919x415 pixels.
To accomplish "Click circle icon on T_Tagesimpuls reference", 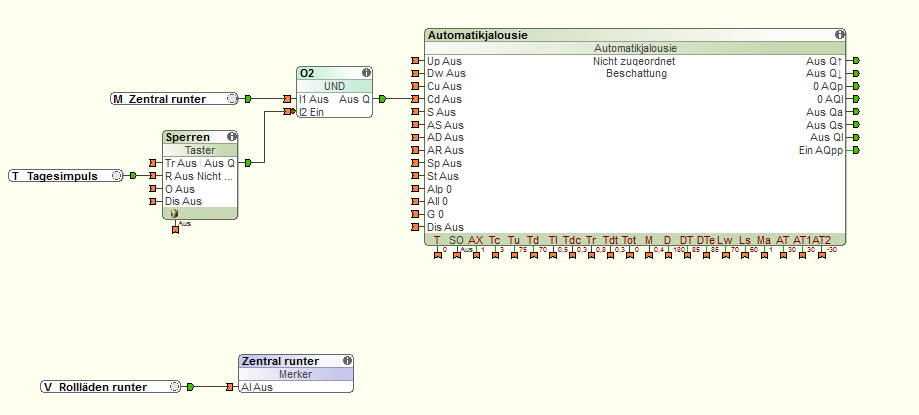I will click(116, 175).
